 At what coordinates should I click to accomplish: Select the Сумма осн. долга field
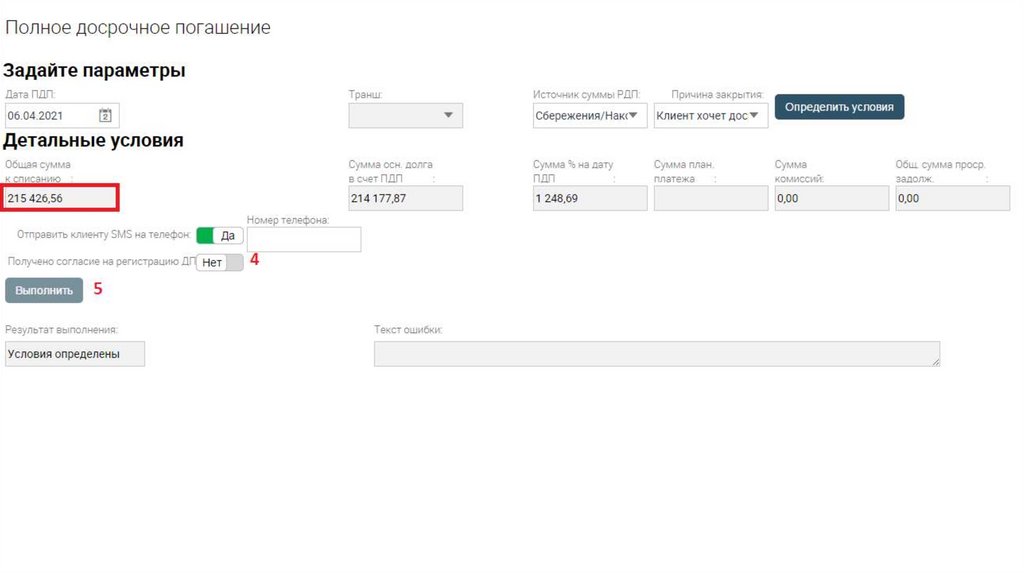click(x=405, y=198)
